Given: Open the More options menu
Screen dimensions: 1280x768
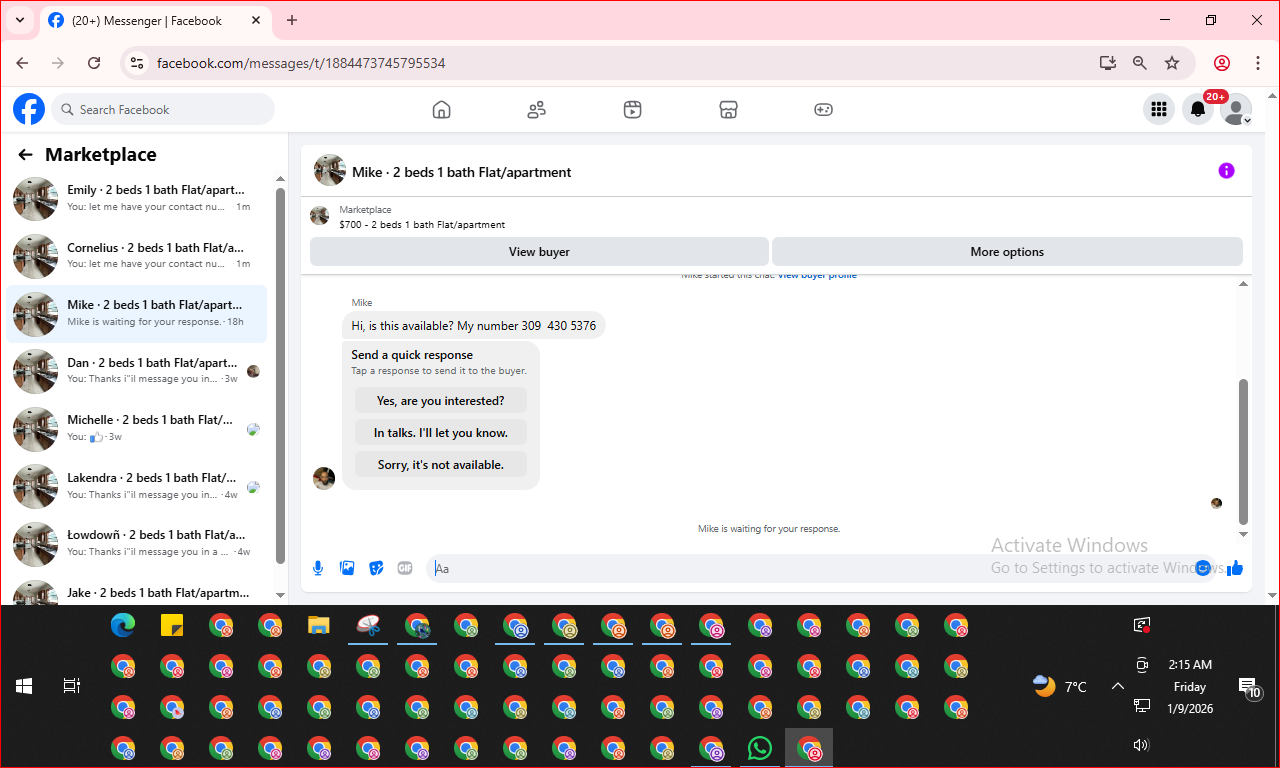Looking at the screenshot, I should point(1007,252).
